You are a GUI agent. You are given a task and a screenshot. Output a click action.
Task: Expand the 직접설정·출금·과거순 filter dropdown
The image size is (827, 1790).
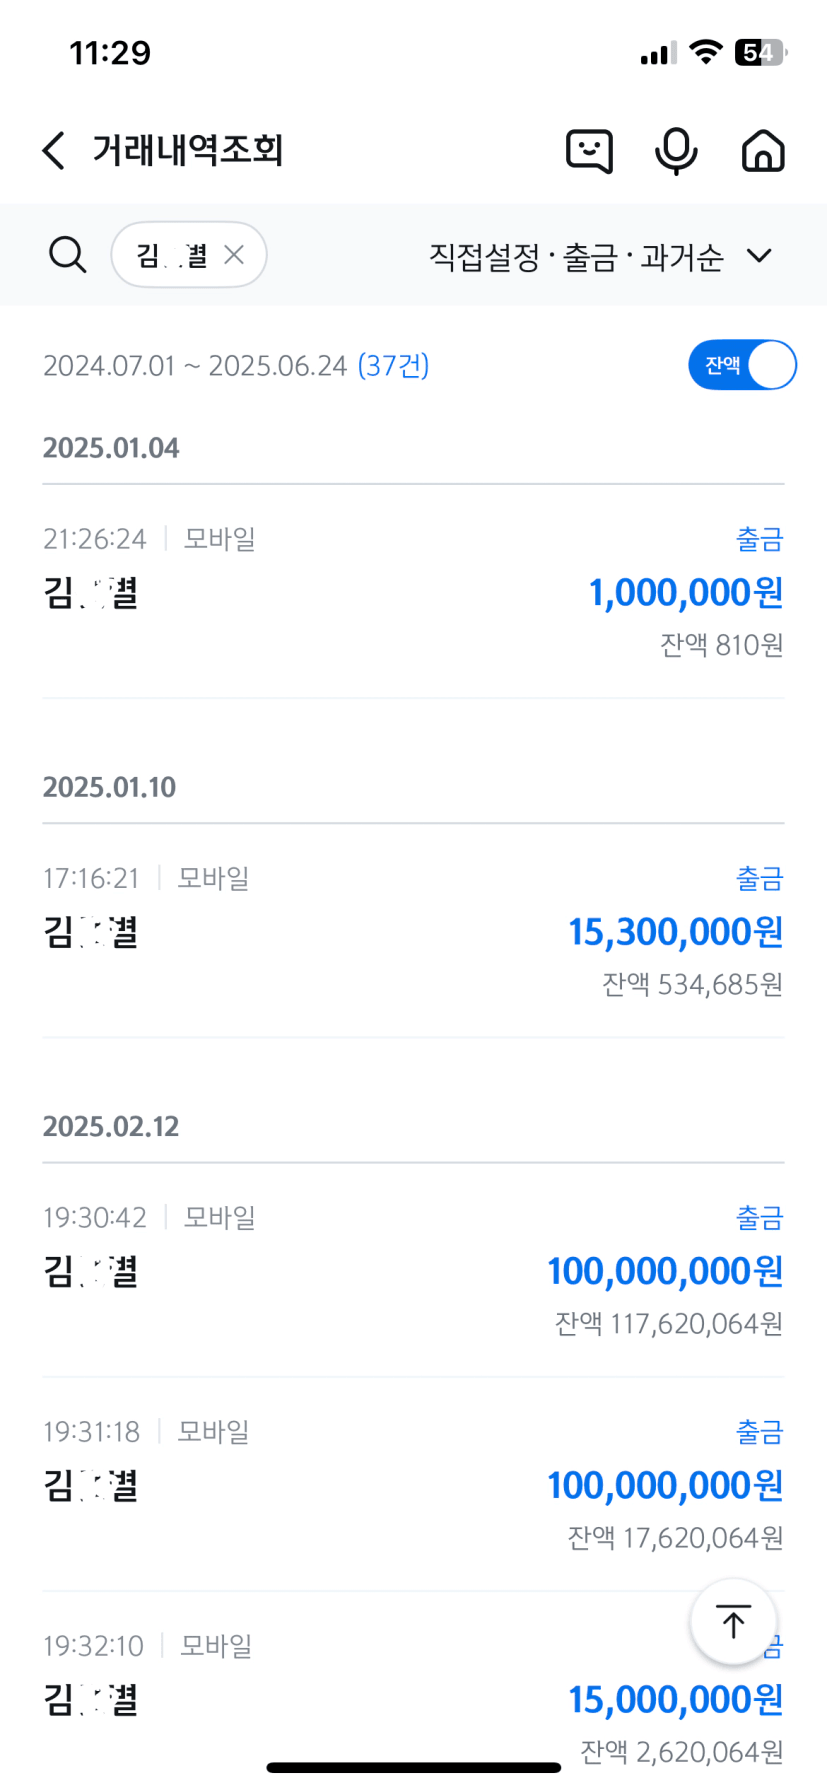[x=576, y=257]
